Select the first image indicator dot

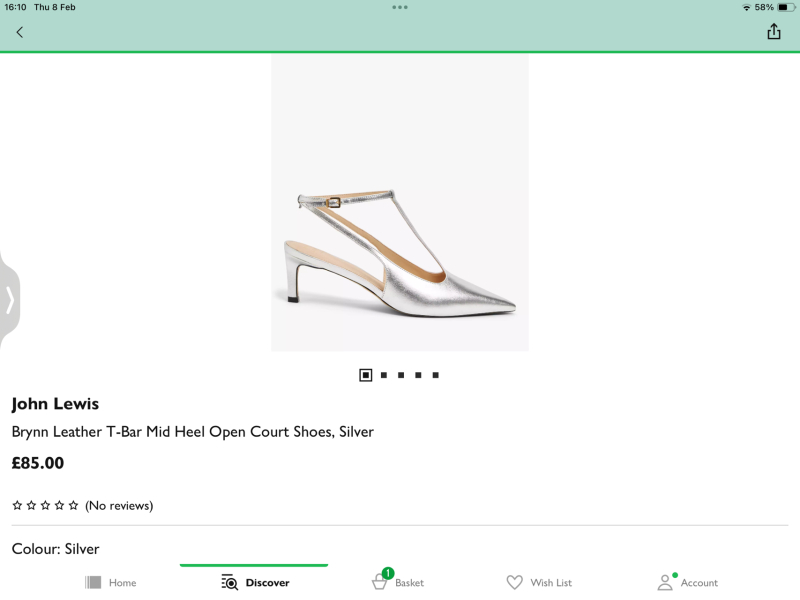point(365,375)
